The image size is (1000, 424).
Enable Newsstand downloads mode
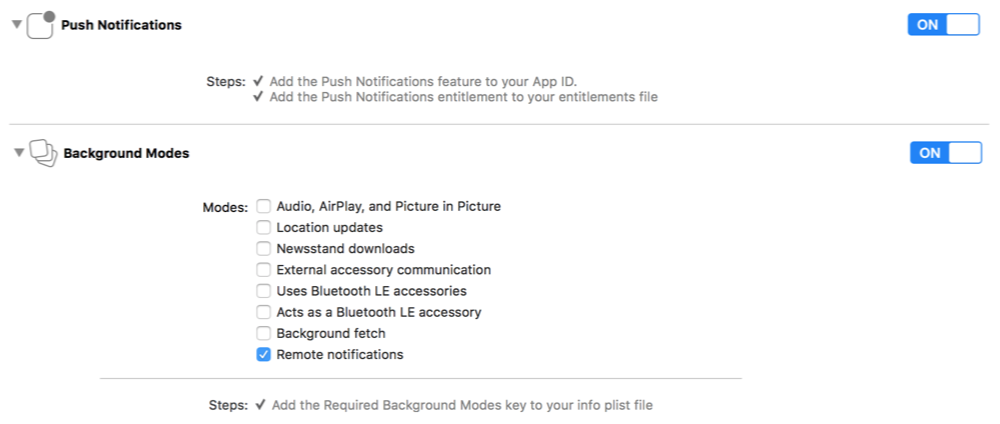coord(264,249)
